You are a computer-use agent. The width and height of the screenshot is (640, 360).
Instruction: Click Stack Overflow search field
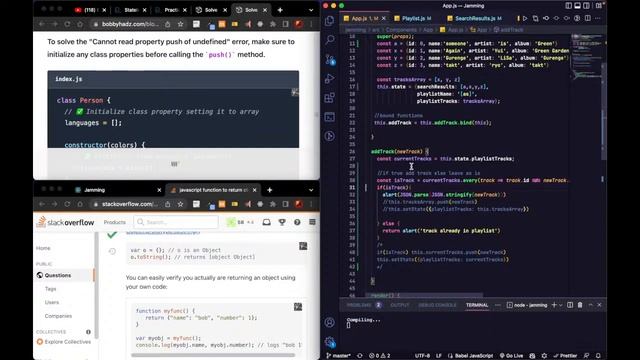[176, 222]
